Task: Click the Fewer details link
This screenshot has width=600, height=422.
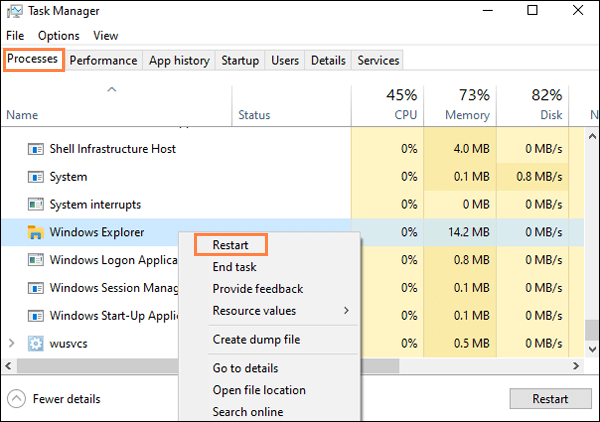Action: point(67,399)
